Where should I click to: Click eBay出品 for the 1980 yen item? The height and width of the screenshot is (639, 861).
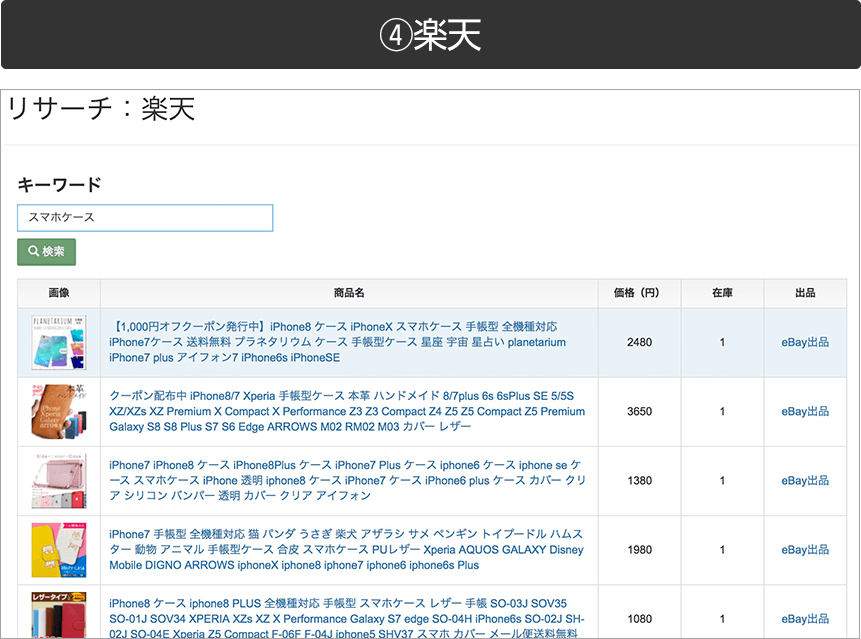[805, 549]
